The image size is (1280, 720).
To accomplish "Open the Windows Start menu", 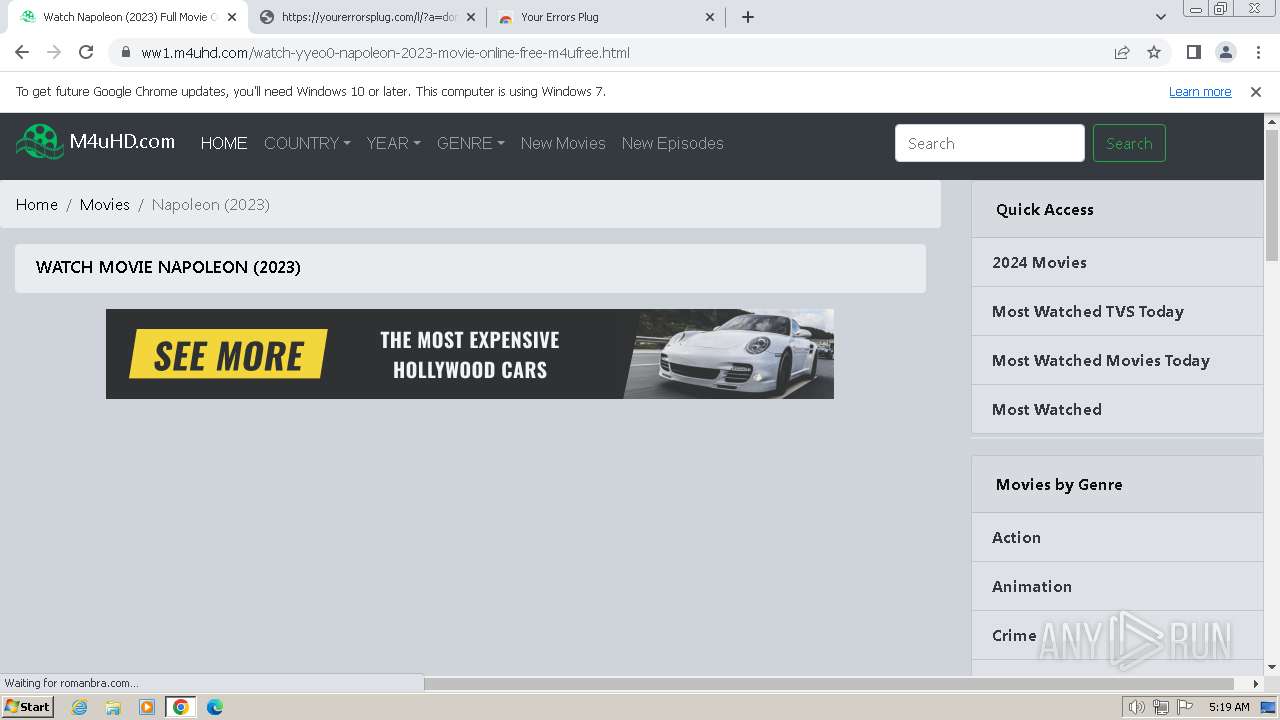I will pos(28,707).
